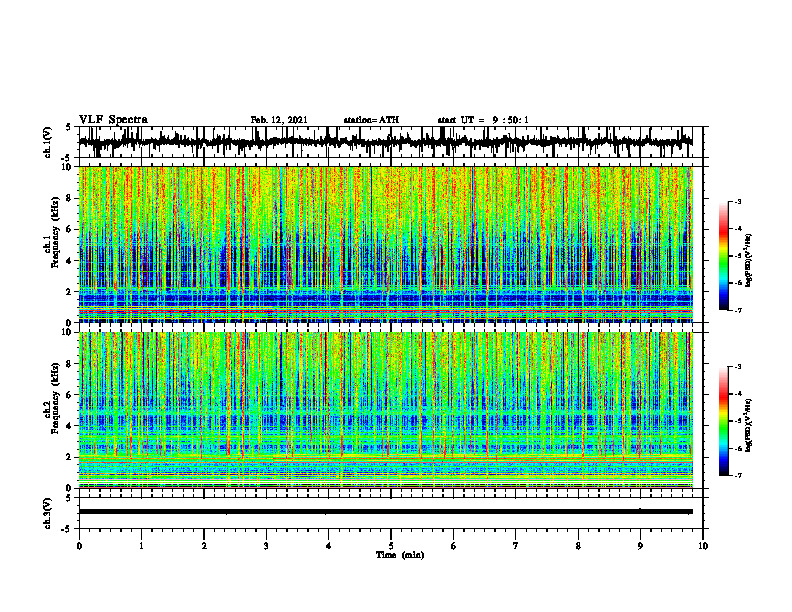Click the "4" kHz tick of ch.2 spectrogram

click(x=71, y=426)
